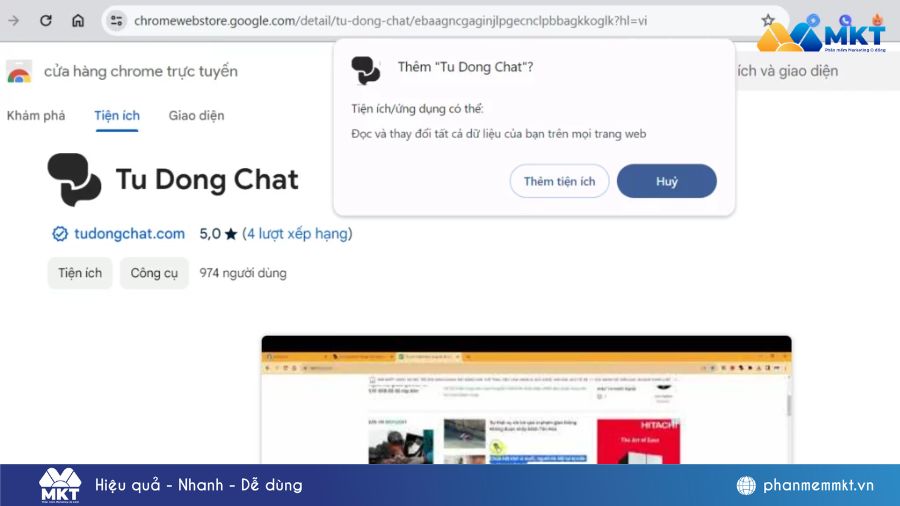The width and height of the screenshot is (900, 506).
Task: Click the cửa hàng chrome trực tuyến title
Action: [141, 71]
